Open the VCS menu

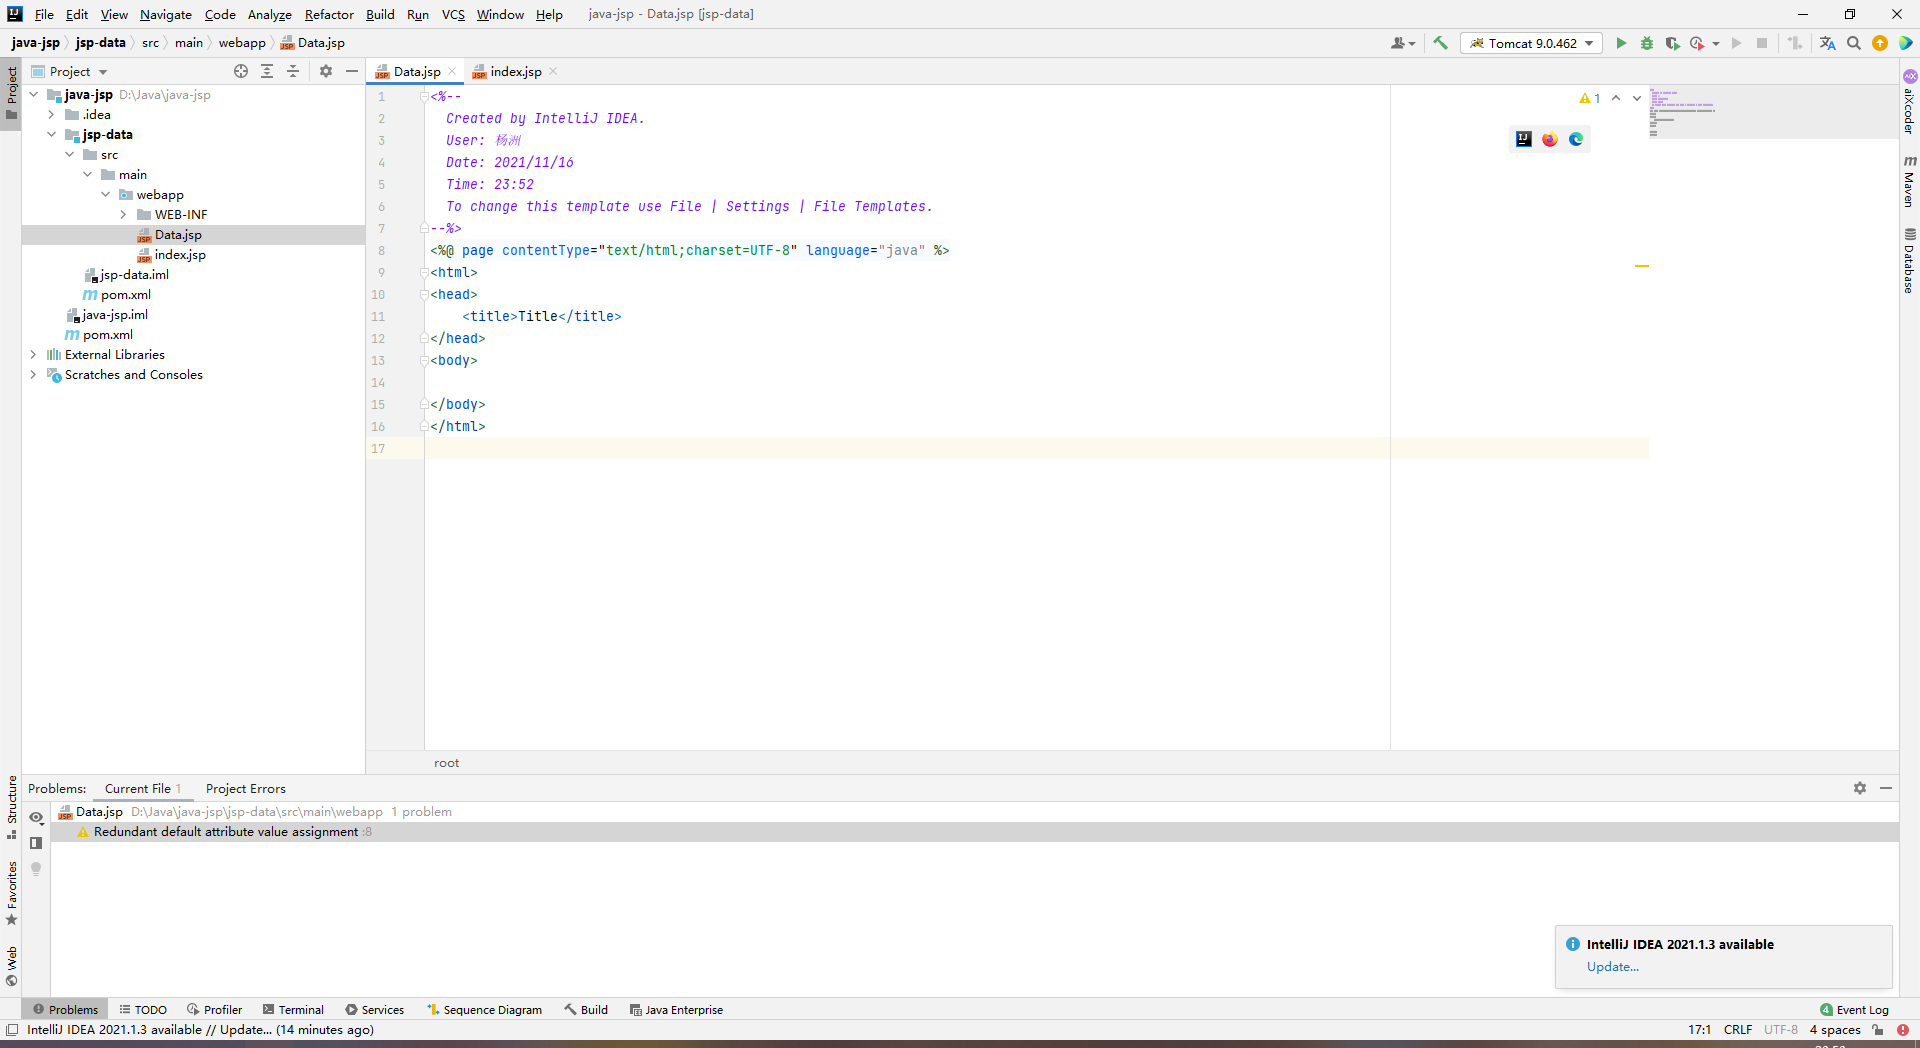point(453,14)
